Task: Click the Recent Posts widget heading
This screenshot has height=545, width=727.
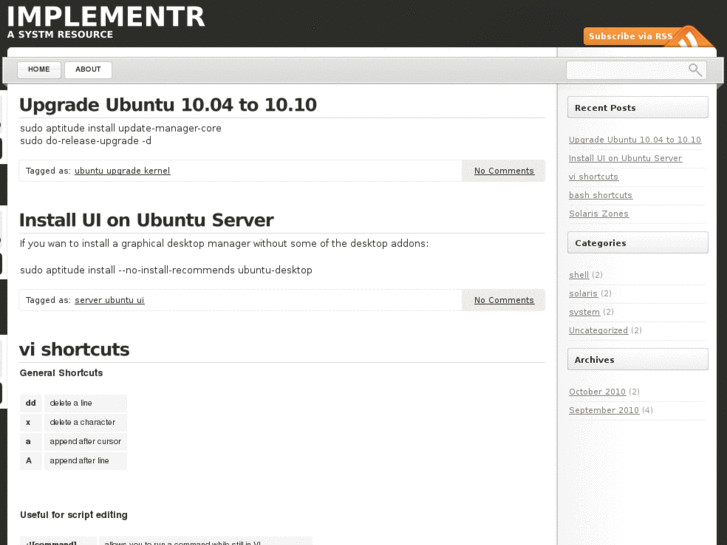Action: pyautogui.click(x=638, y=108)
